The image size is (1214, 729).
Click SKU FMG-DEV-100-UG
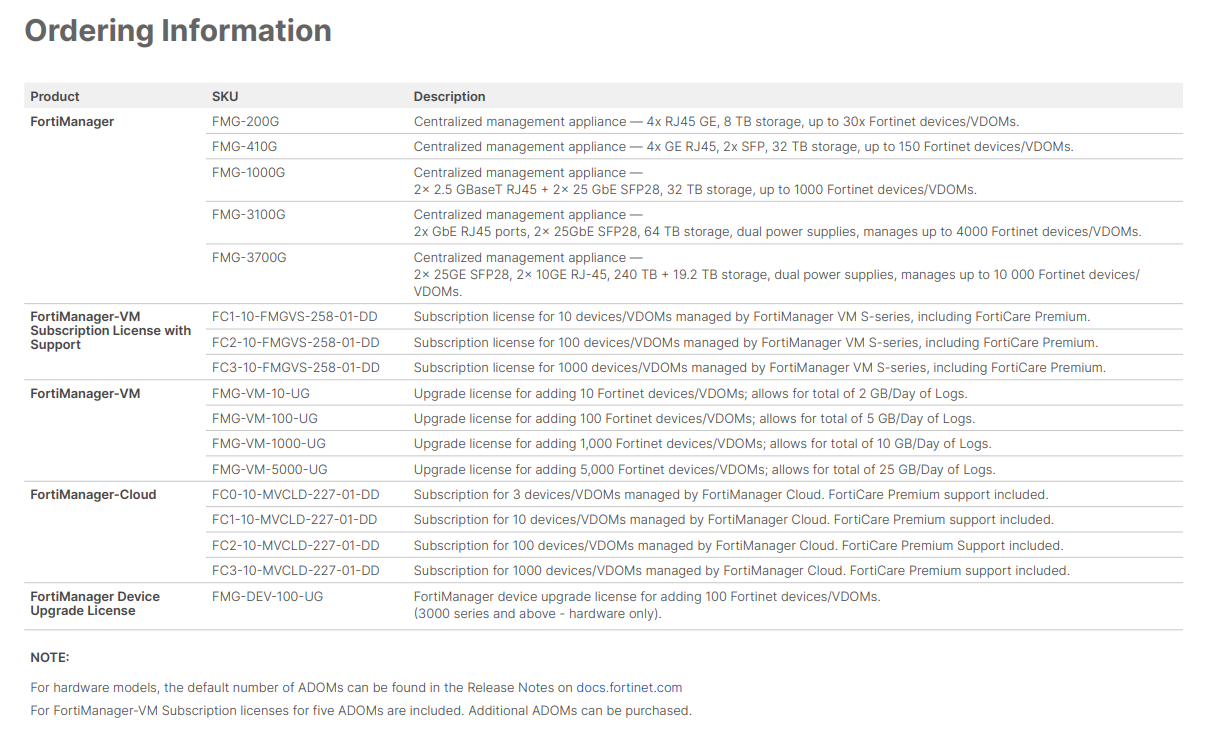268,596
